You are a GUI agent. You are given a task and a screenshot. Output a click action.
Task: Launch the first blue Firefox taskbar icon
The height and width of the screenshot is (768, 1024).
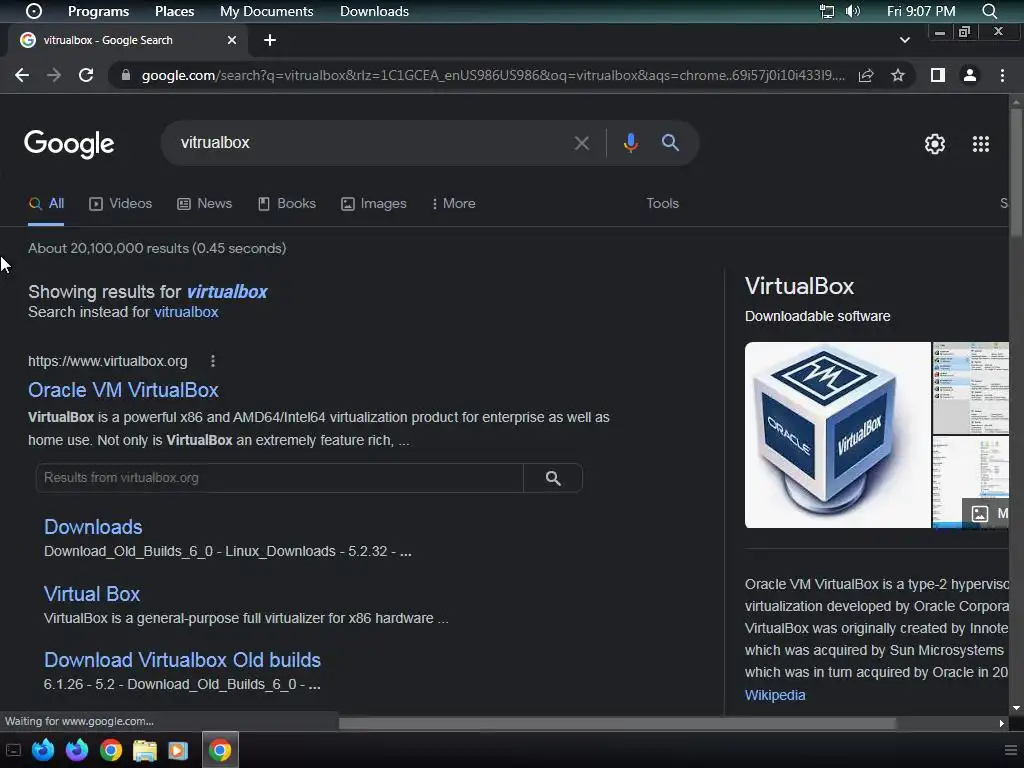pos(43,750)
